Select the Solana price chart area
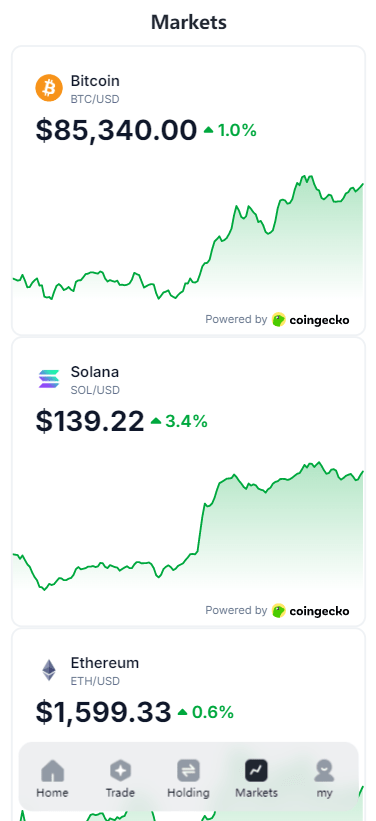376x821 pixels. tap(188, 526)
